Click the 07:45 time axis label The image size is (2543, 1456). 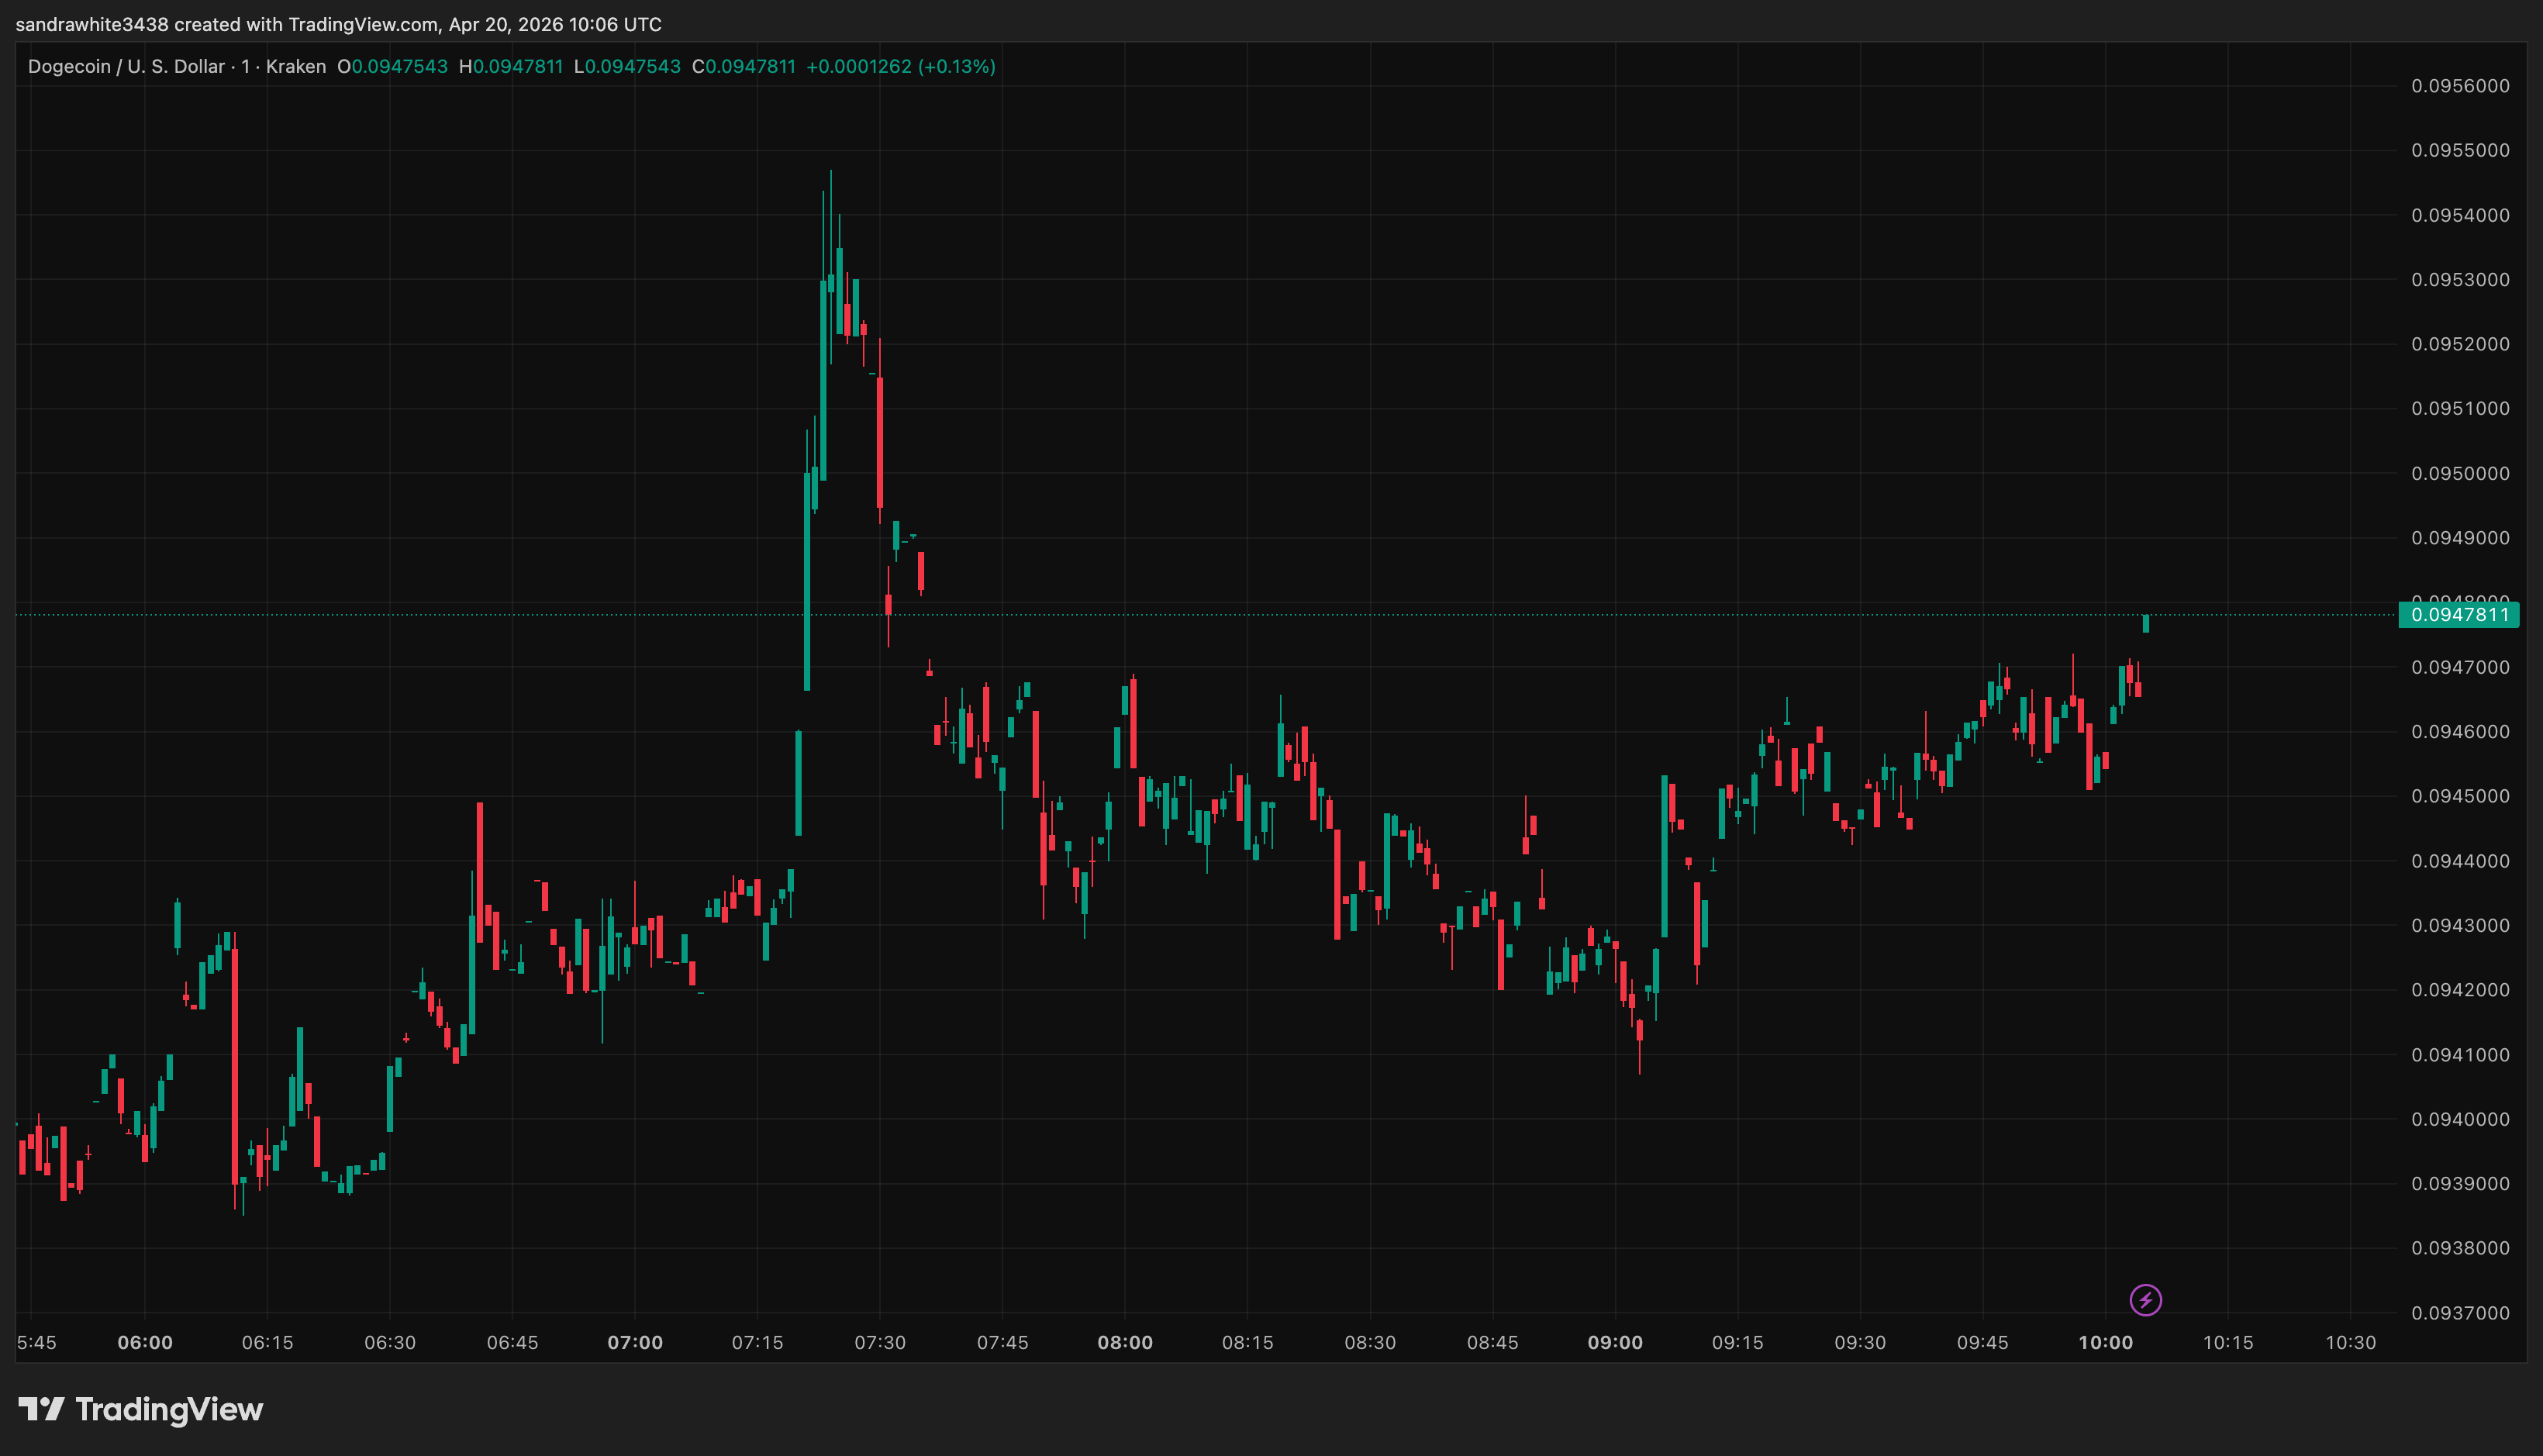pyautogui.click(x=1003, y=1343)
